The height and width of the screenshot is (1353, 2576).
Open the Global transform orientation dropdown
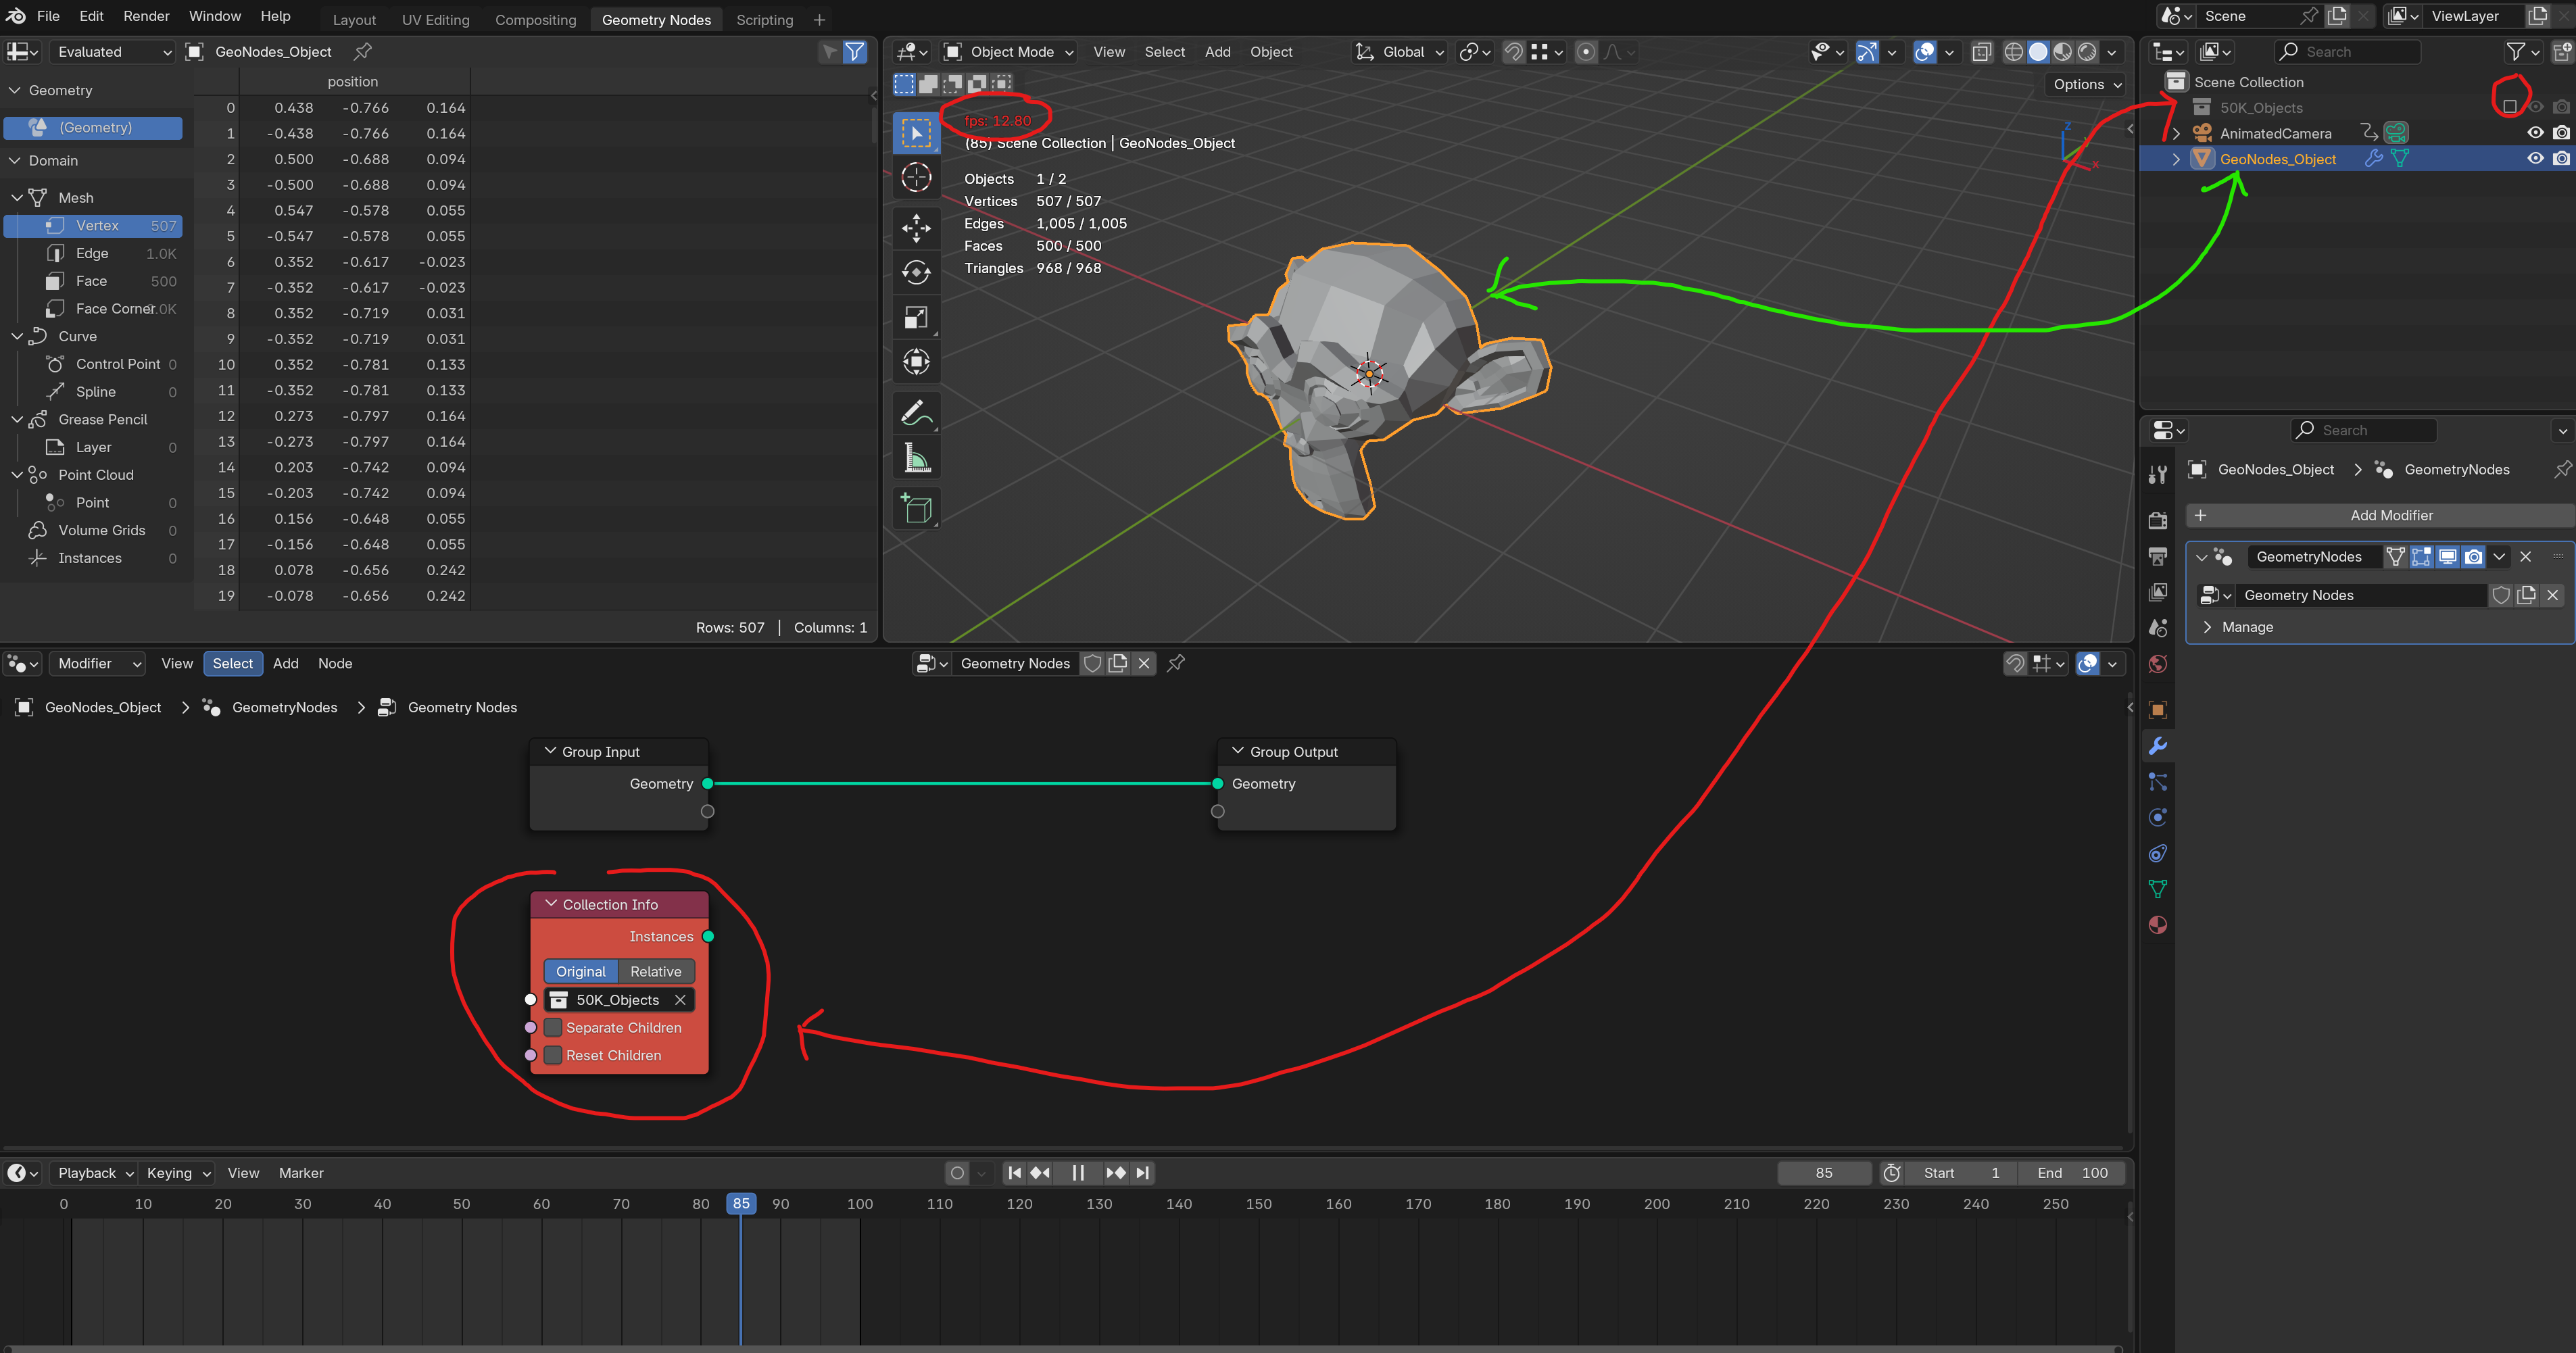pyautogui.click(x=1401, y=52)
